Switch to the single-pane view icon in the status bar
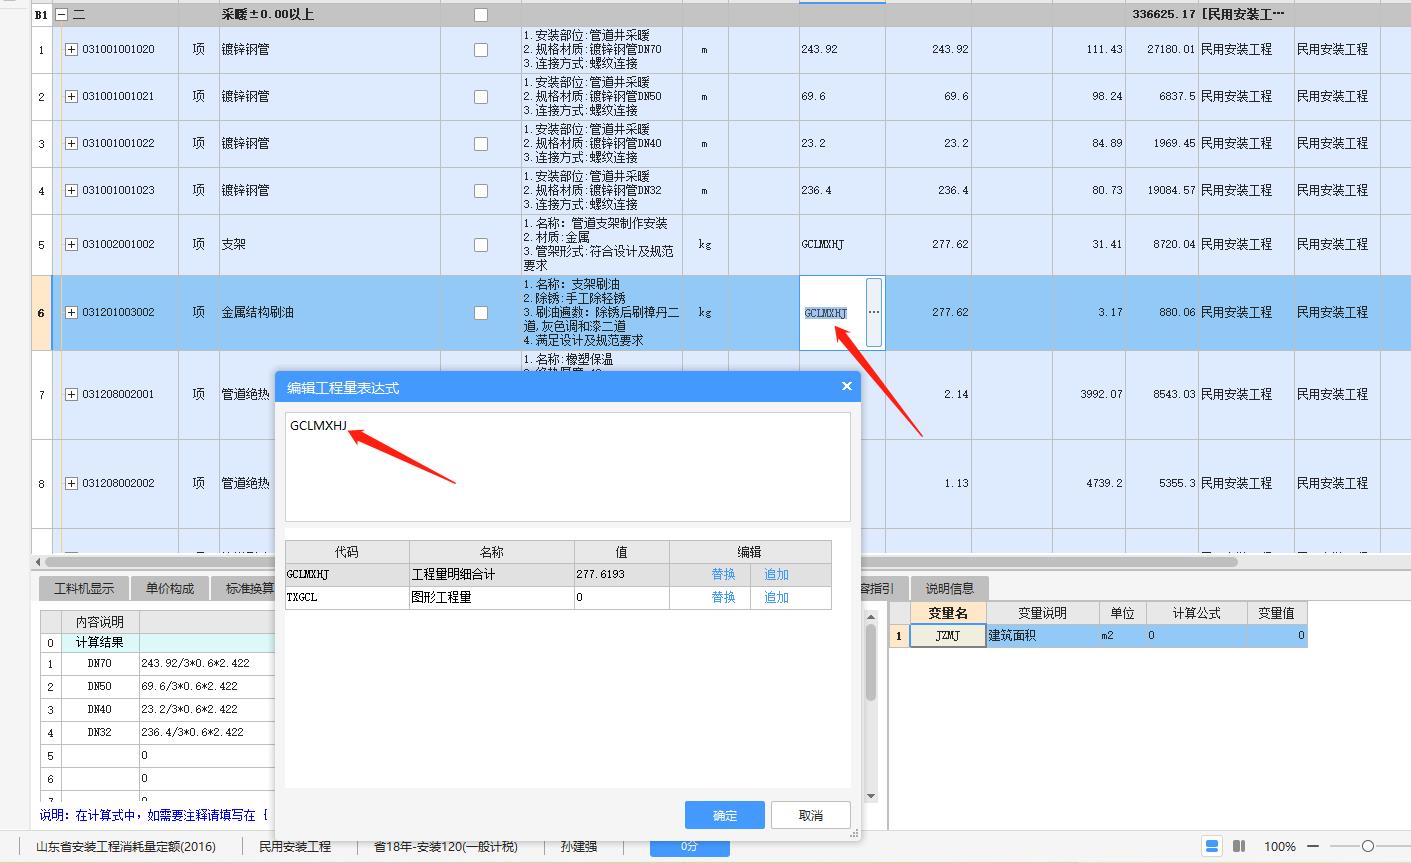 pyautogui.click(x=1212, y=846)
